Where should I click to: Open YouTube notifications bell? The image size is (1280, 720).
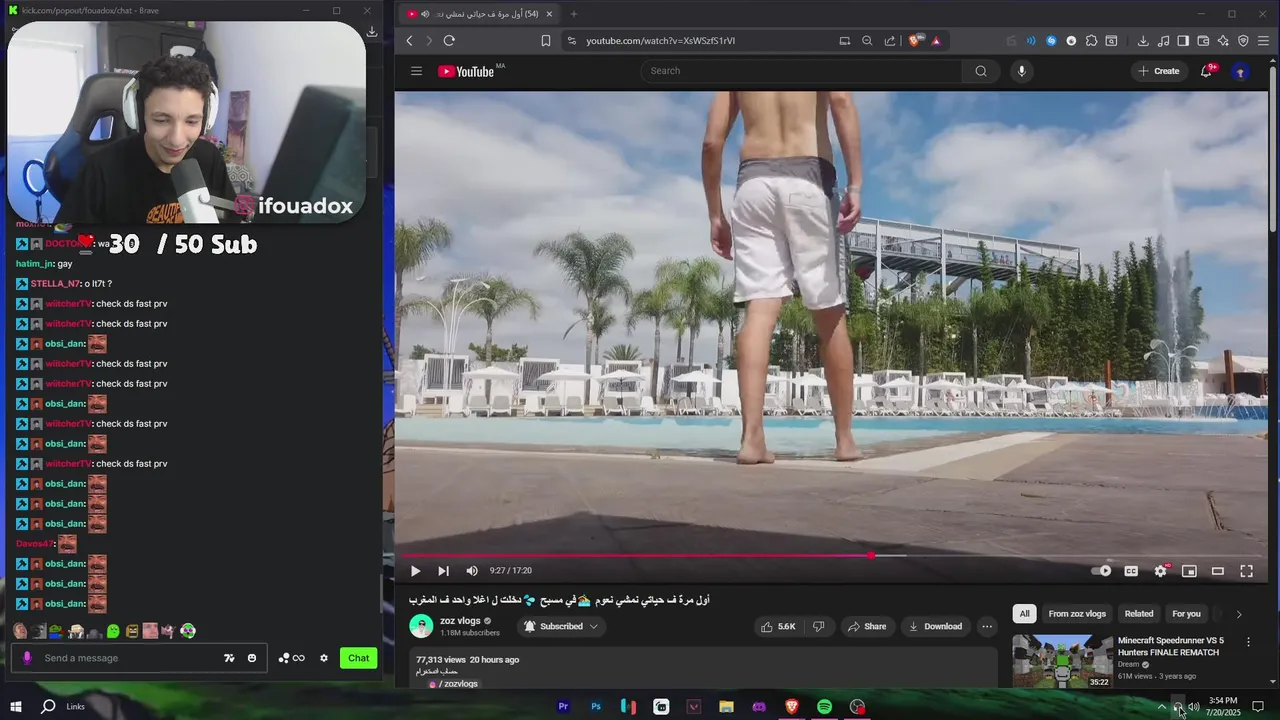coord(1207,71)
